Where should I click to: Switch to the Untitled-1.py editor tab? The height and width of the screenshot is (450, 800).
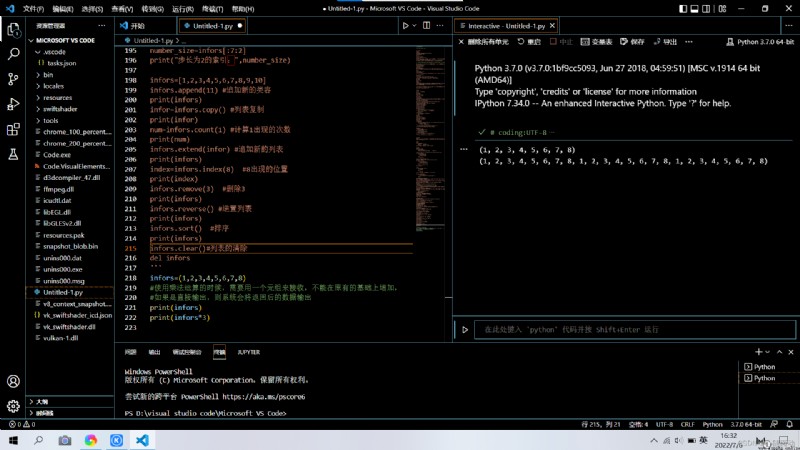point(212,26)
